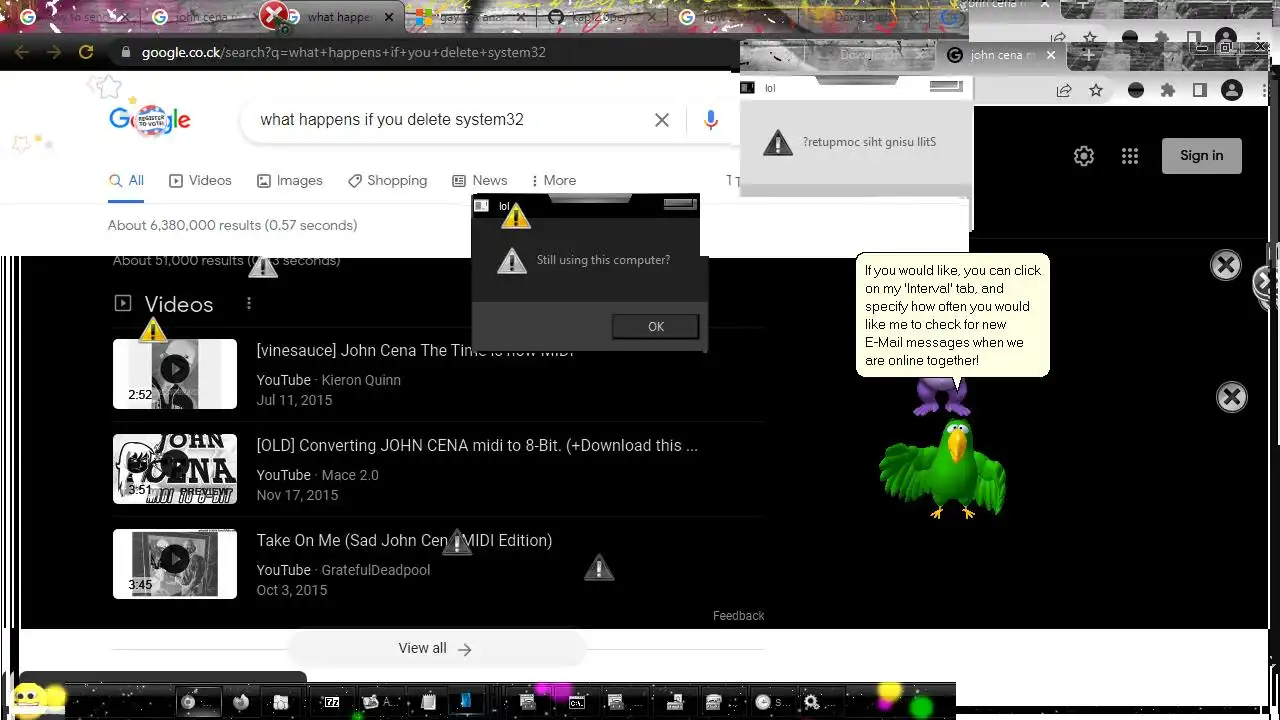Screen dimensions: 1280x720
Task: Open Google quick settings gear
Action: [x=1084, y=156]
